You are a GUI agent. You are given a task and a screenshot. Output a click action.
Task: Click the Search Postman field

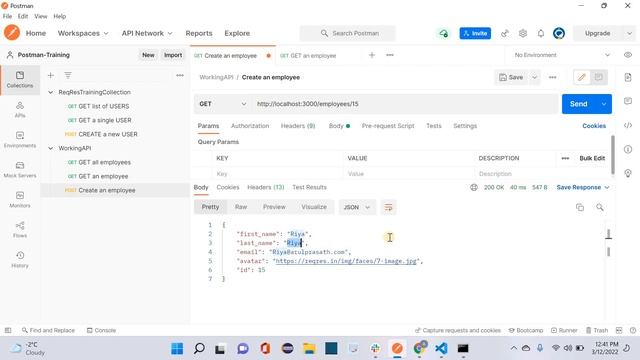348,33
